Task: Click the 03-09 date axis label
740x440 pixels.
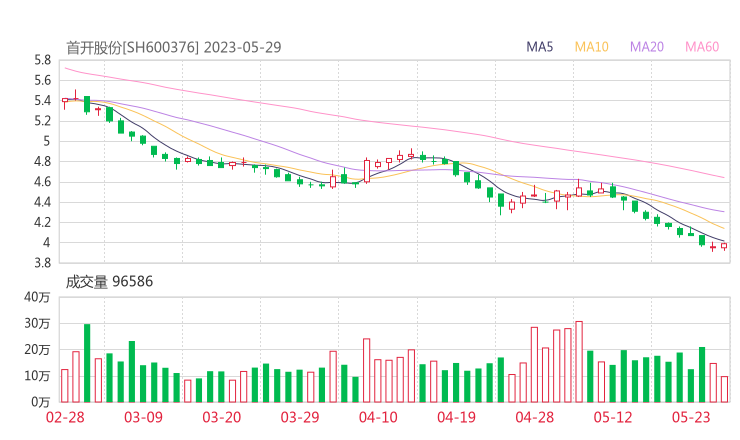Action: pos(143,417)
